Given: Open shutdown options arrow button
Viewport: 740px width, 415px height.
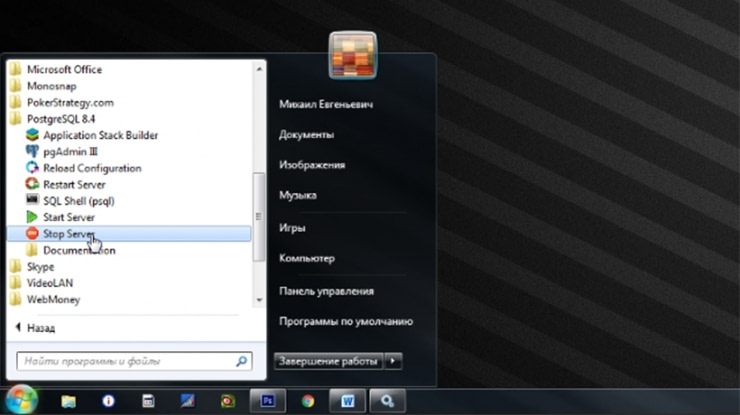Looking at the screenshot, I should tap(393, 361).
